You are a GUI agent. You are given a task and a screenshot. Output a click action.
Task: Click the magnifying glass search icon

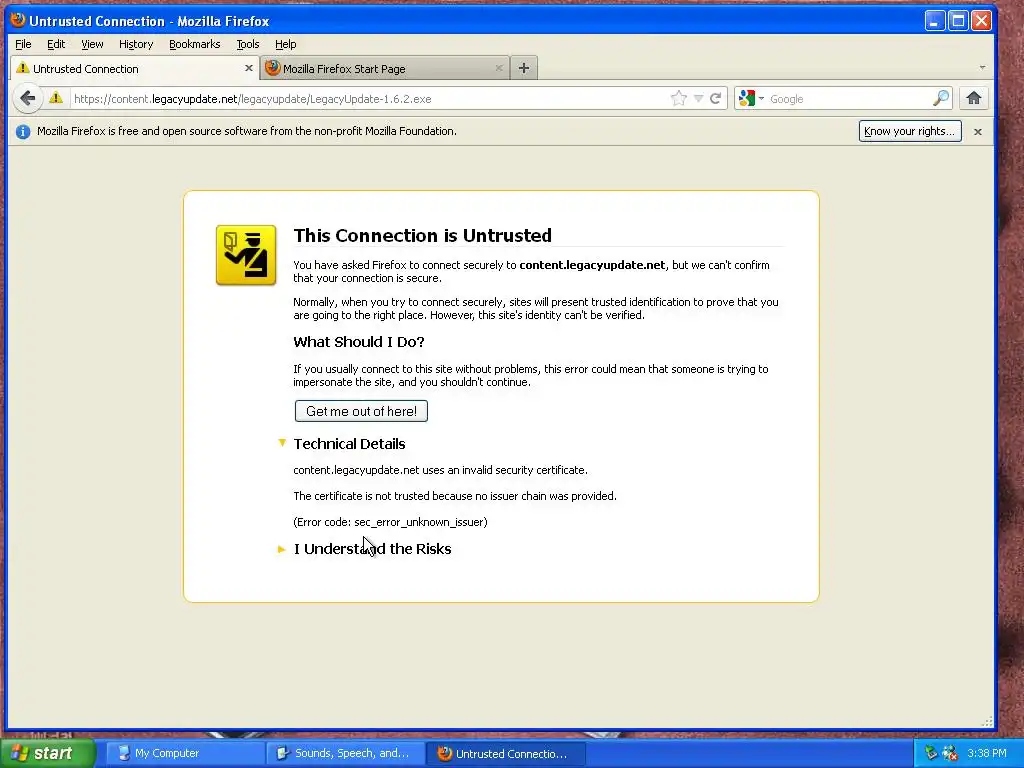click(940, 99)
